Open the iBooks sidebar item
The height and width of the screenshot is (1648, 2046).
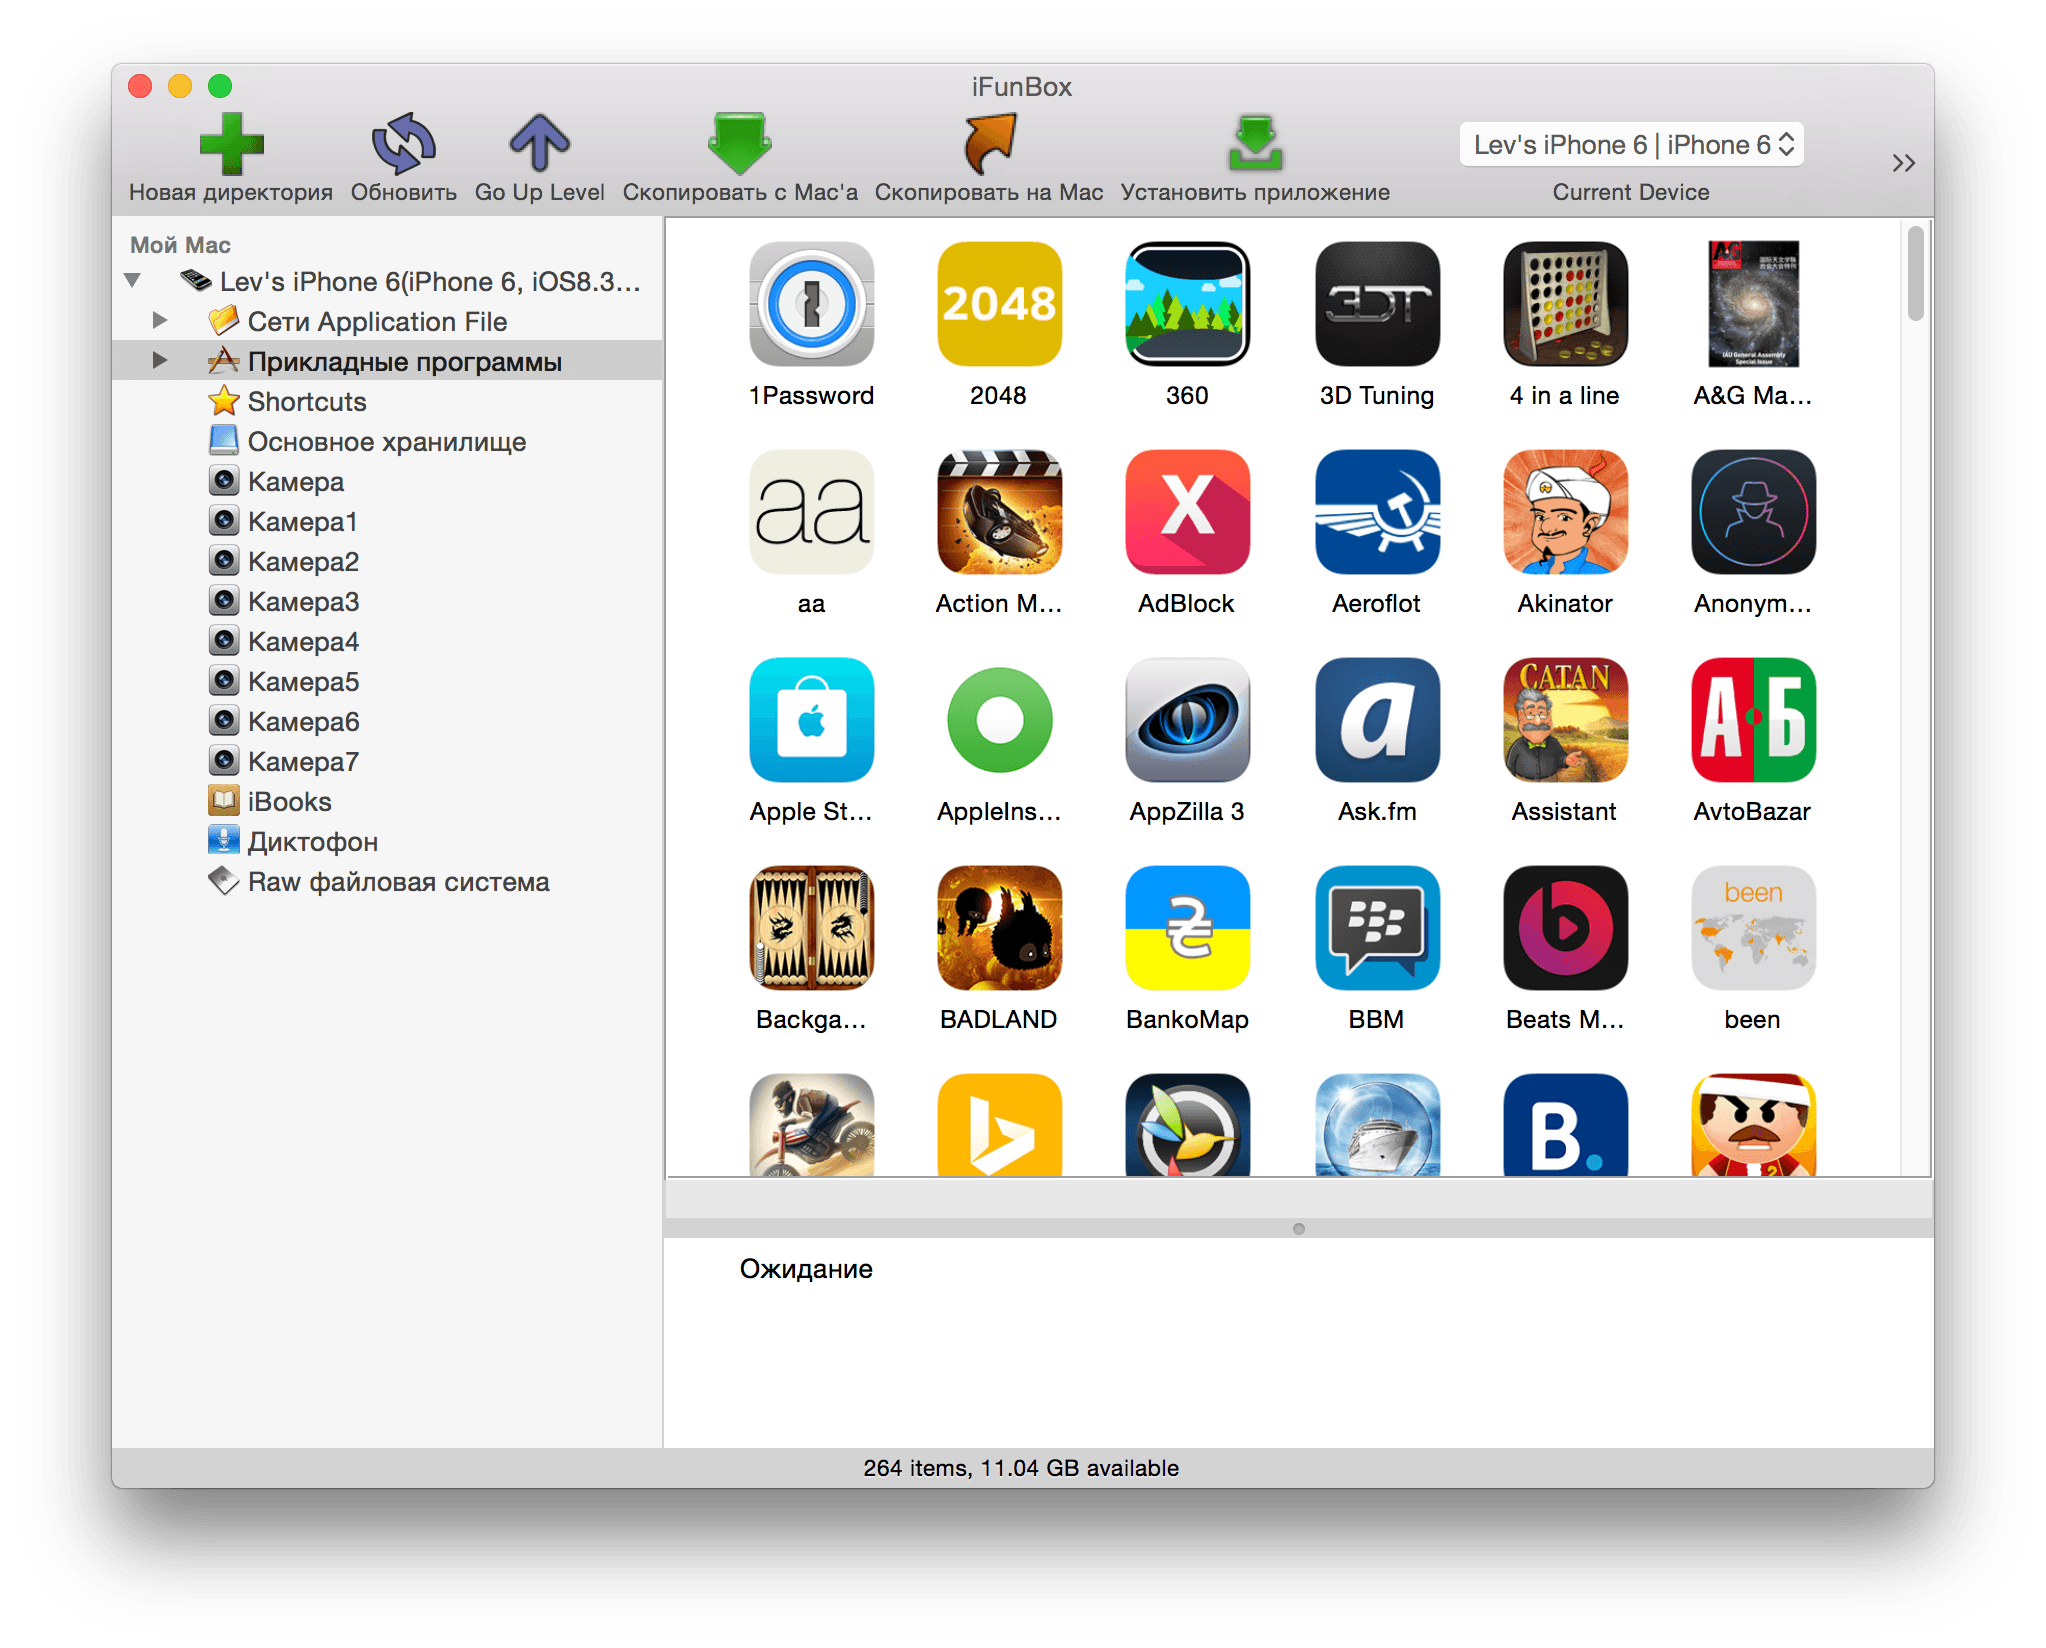coord(289,802)
